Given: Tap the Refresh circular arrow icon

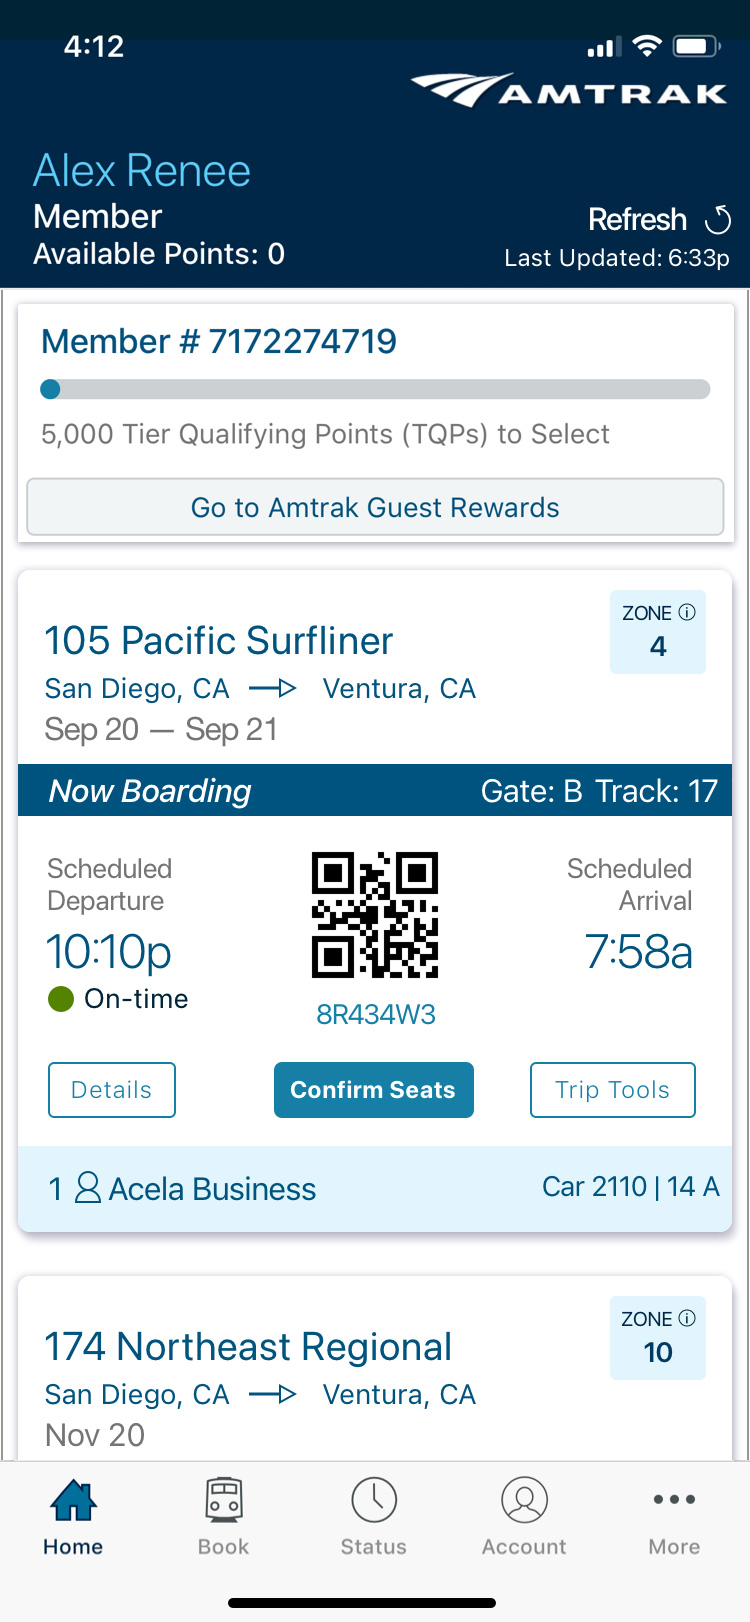Looking at the screenshot, I should (x=718, y=219).
